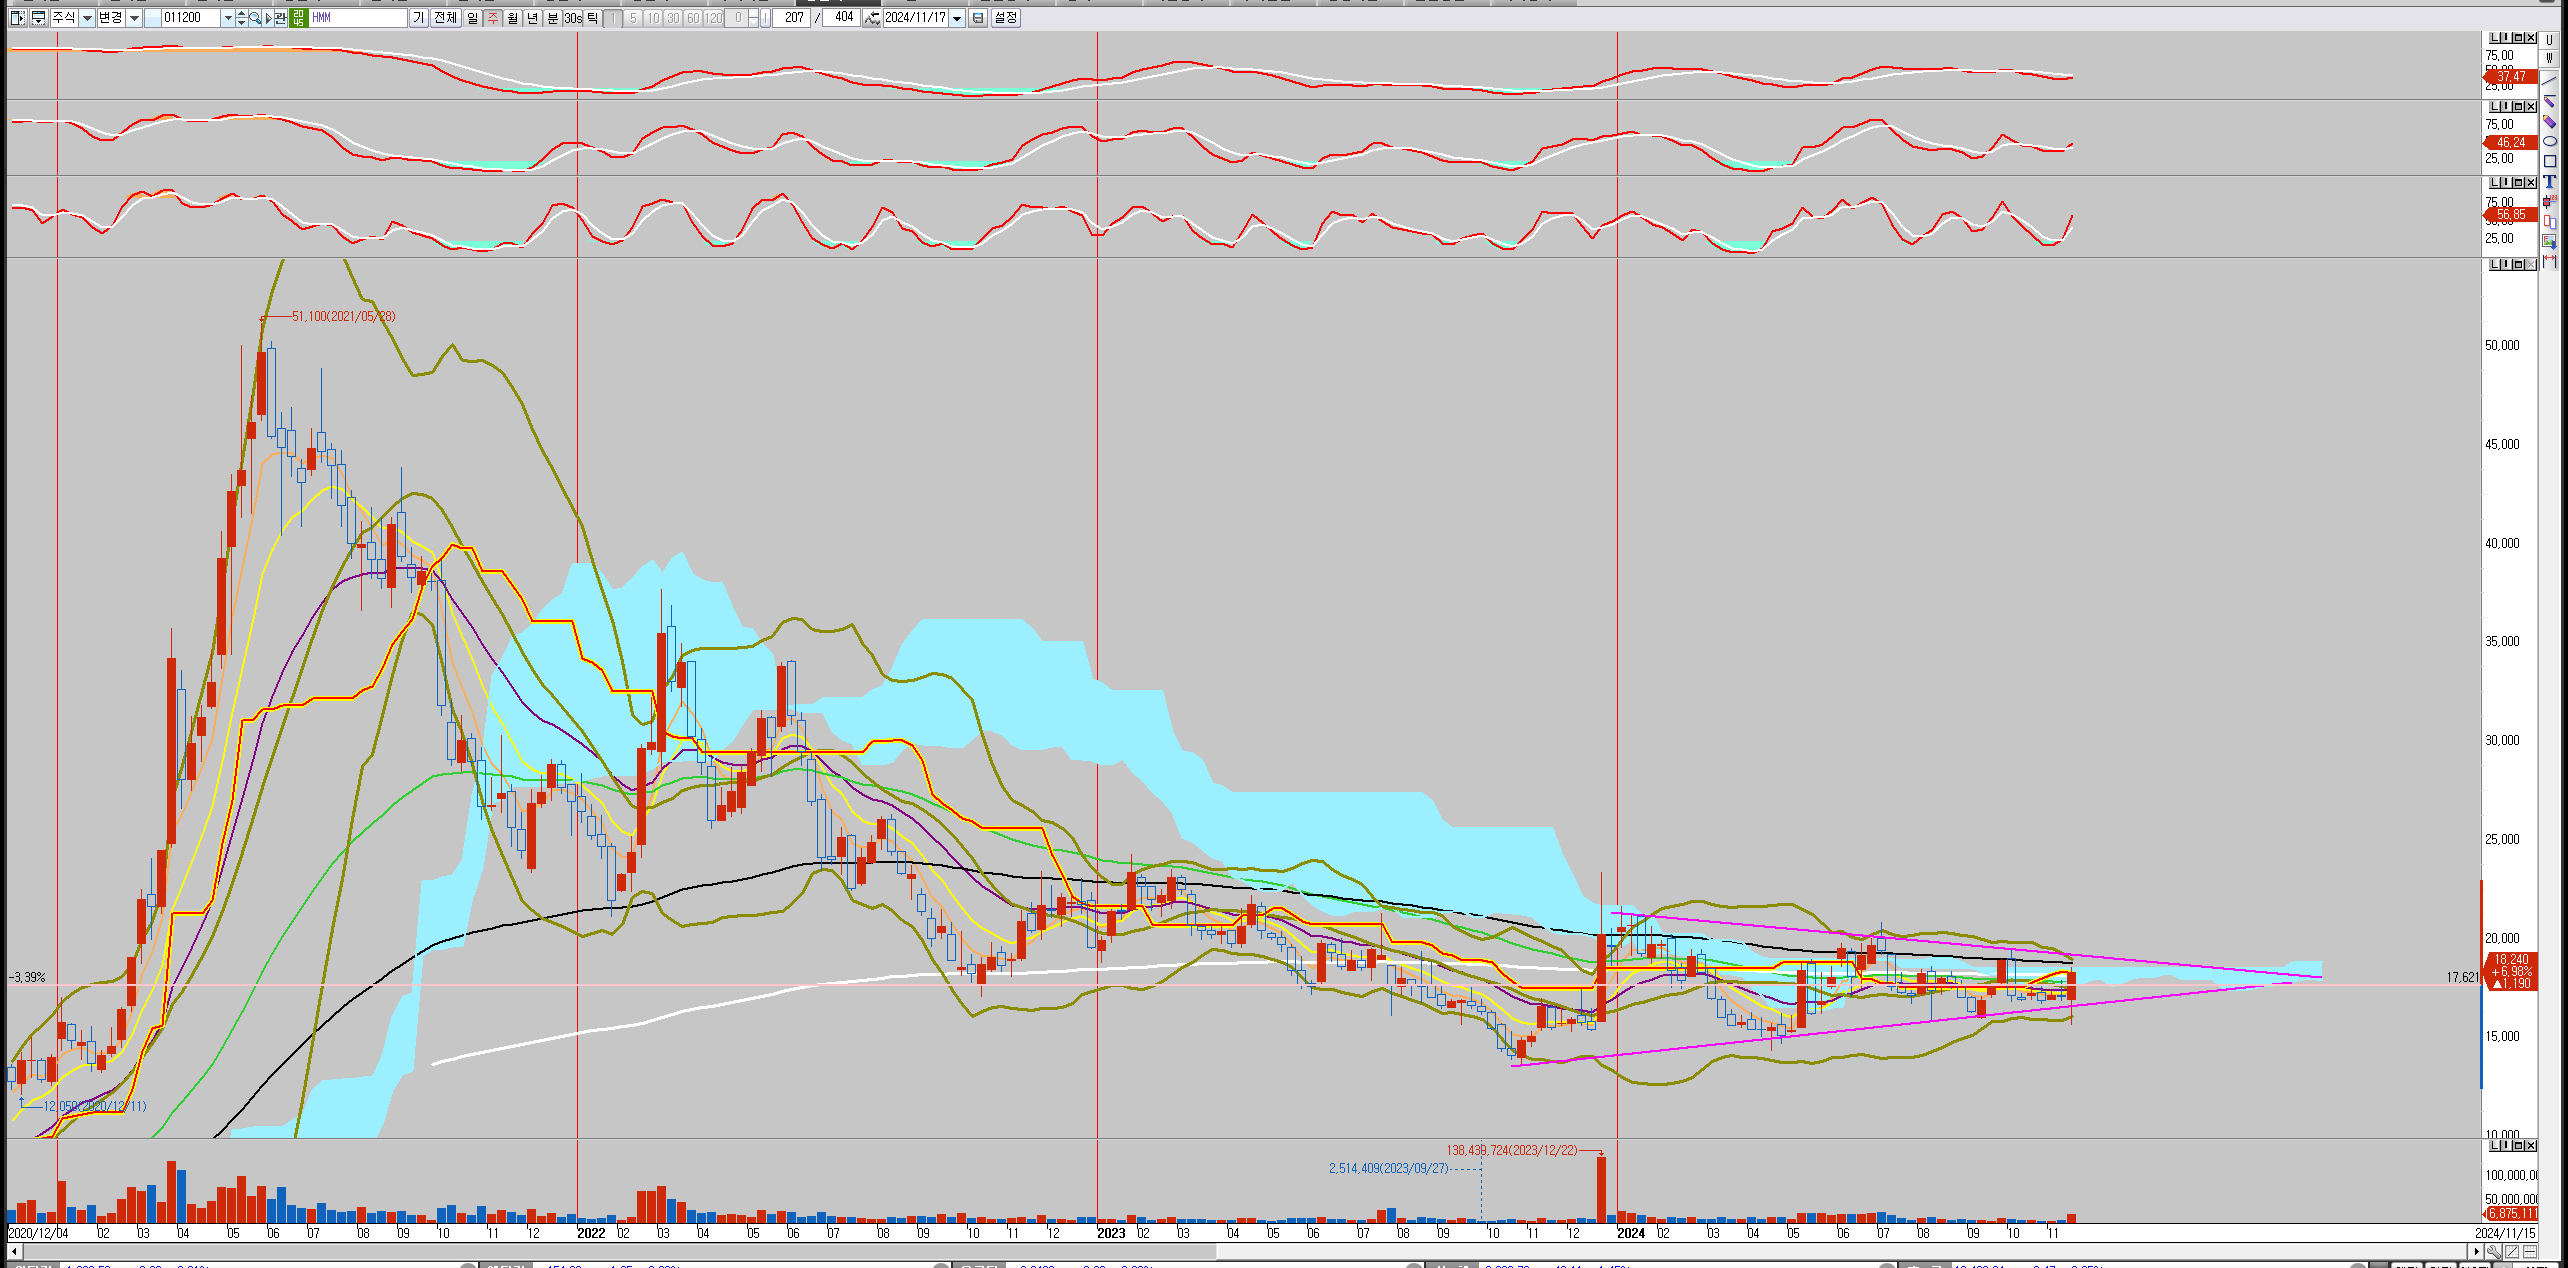This screenshot has height=1268, width=2568.
Task: Close the third indicator panel
Action: pyautogui.click(x=2531, y=182)
